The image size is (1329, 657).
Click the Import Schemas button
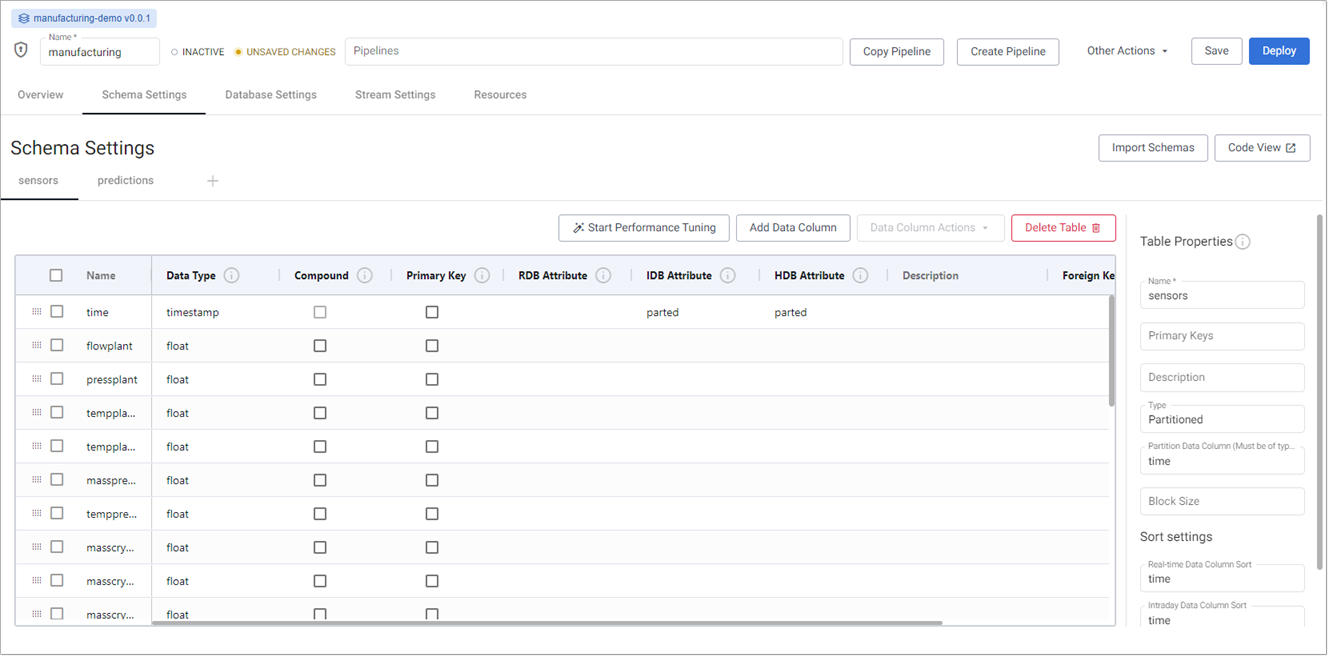click(1152, 147)
